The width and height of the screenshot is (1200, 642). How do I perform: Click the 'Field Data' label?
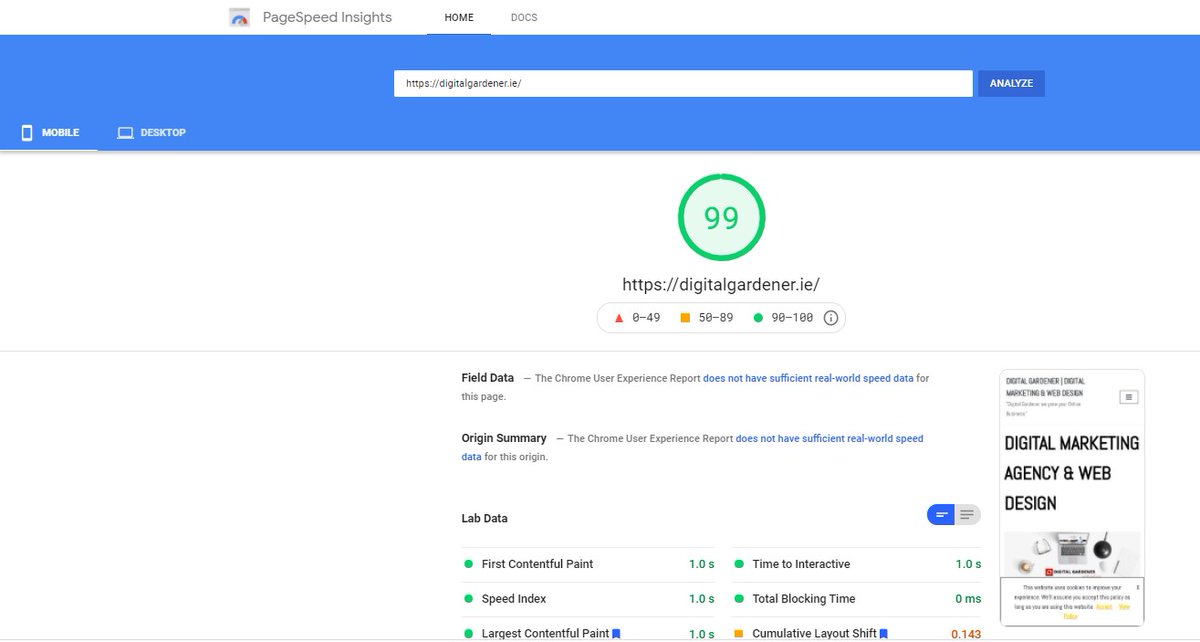(x=488, y=378)
